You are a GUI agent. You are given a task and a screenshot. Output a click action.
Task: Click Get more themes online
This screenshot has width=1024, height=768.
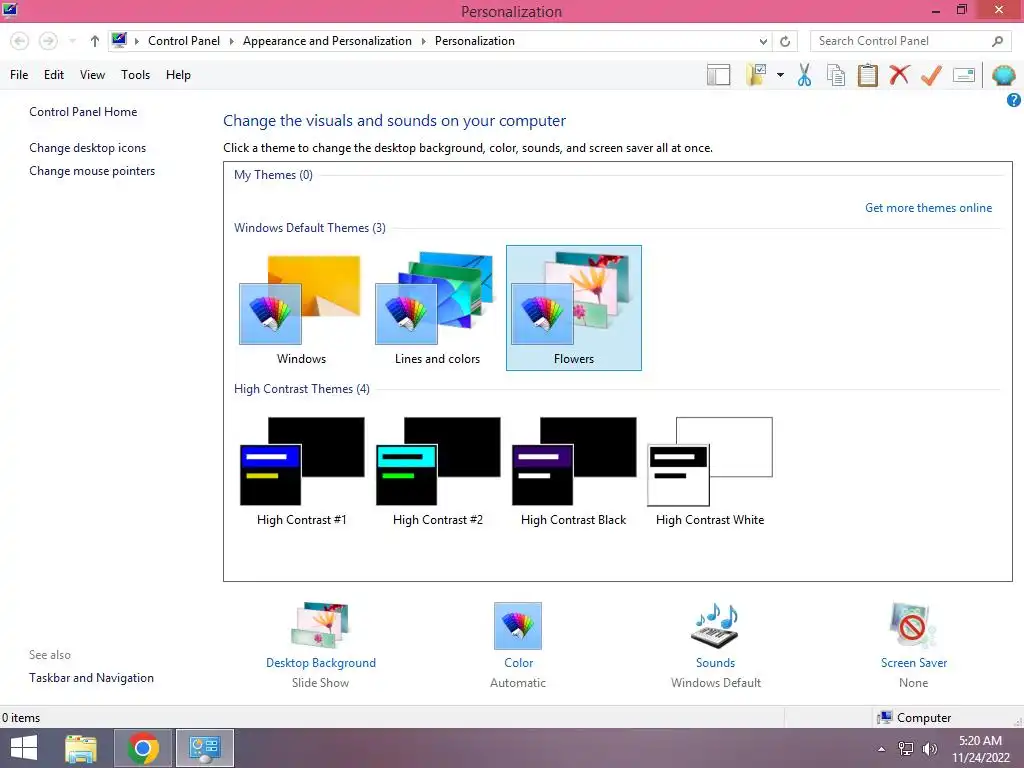(928, 208)
